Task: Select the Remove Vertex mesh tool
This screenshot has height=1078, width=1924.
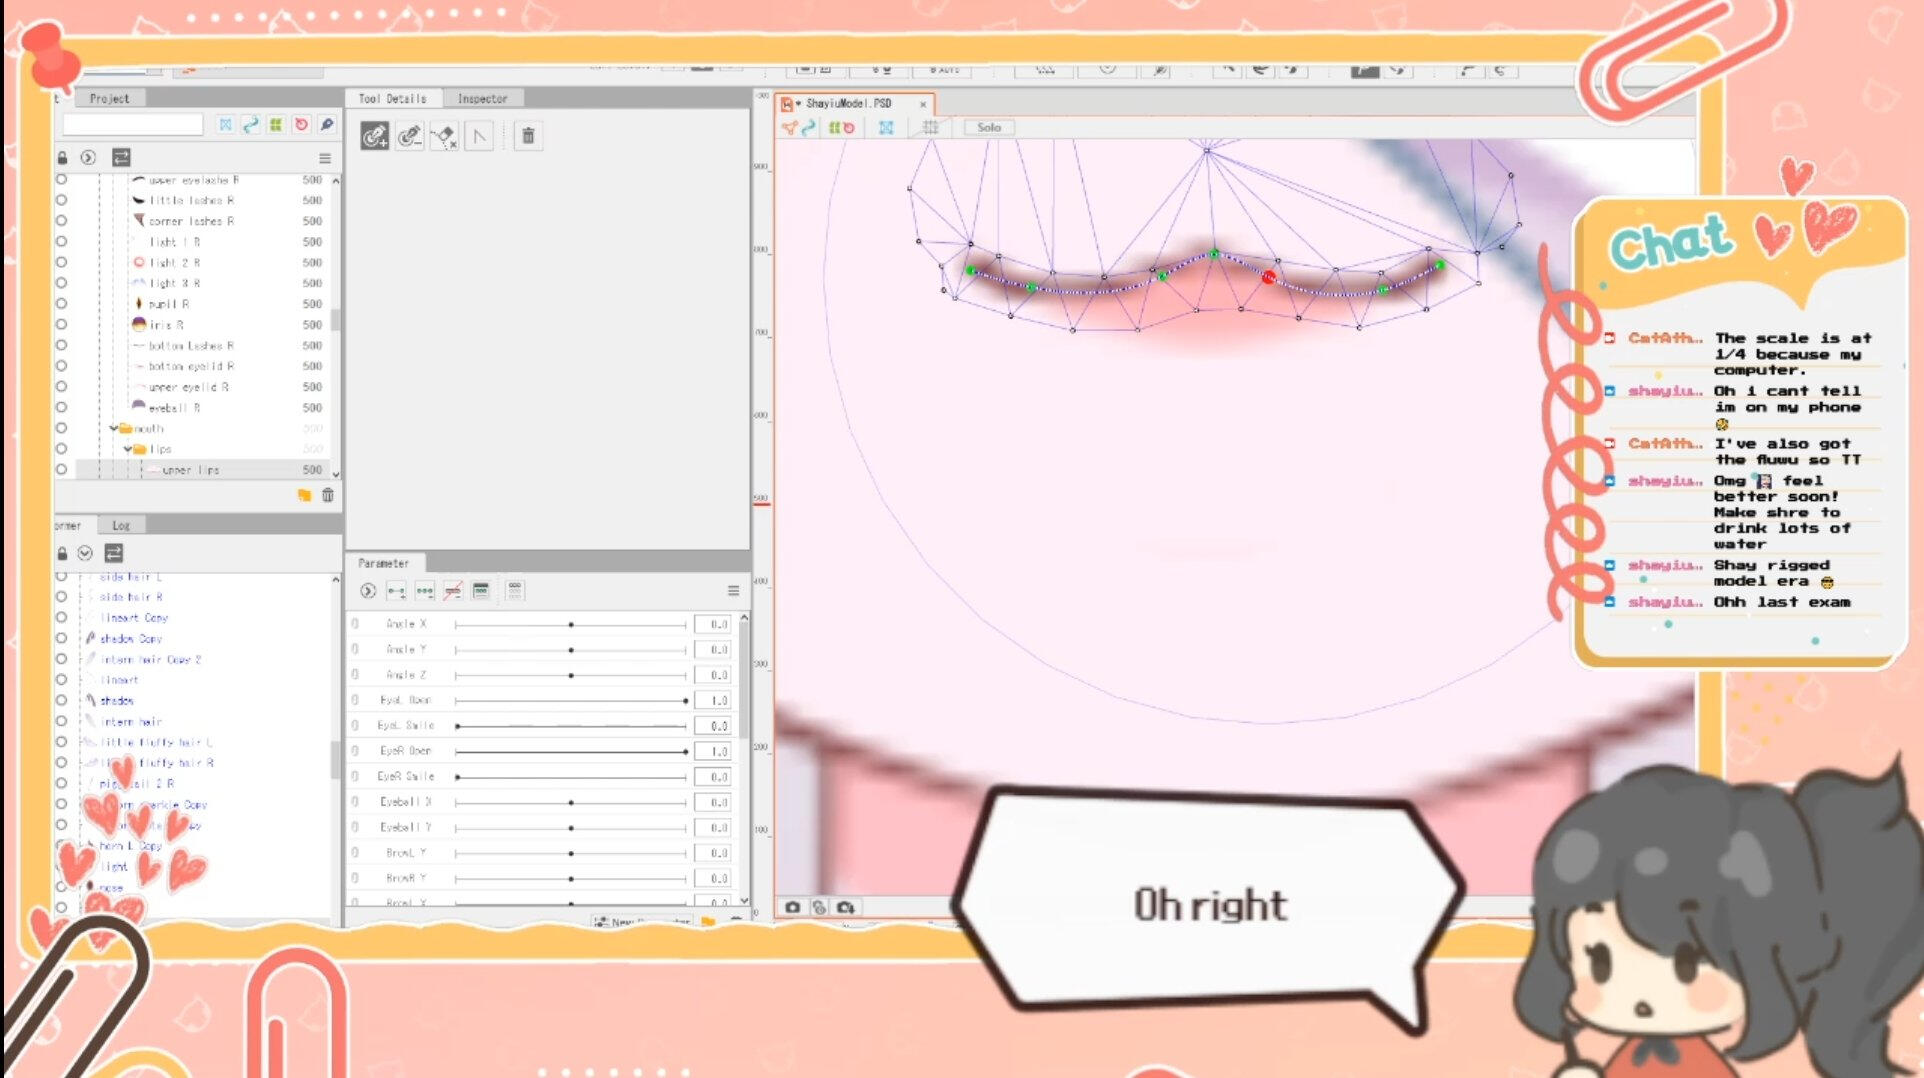Action: [409, 136]
